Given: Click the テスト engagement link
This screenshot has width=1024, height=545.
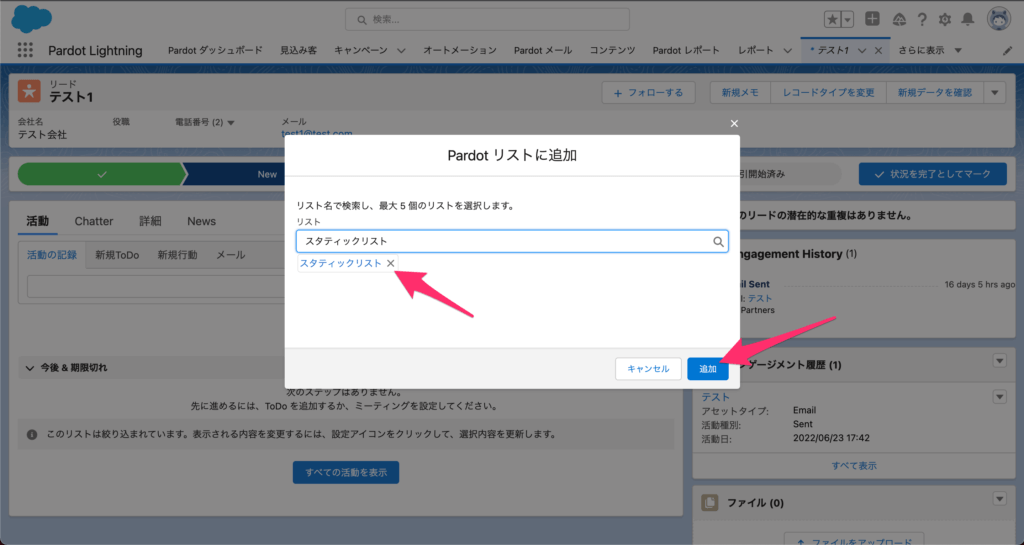Looking at the screenshot, I should pyautogui.click(x=715, y=397).
